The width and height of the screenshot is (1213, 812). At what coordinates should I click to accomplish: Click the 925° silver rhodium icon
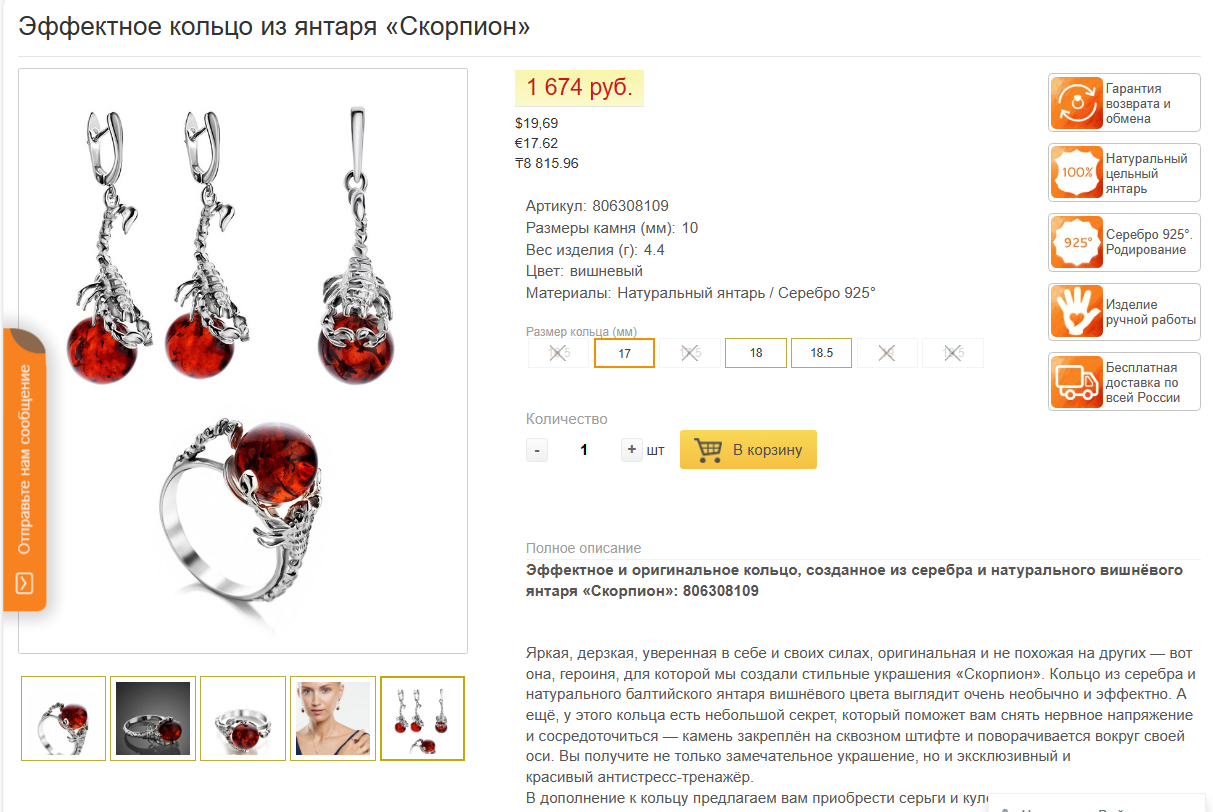point(1076,242)
